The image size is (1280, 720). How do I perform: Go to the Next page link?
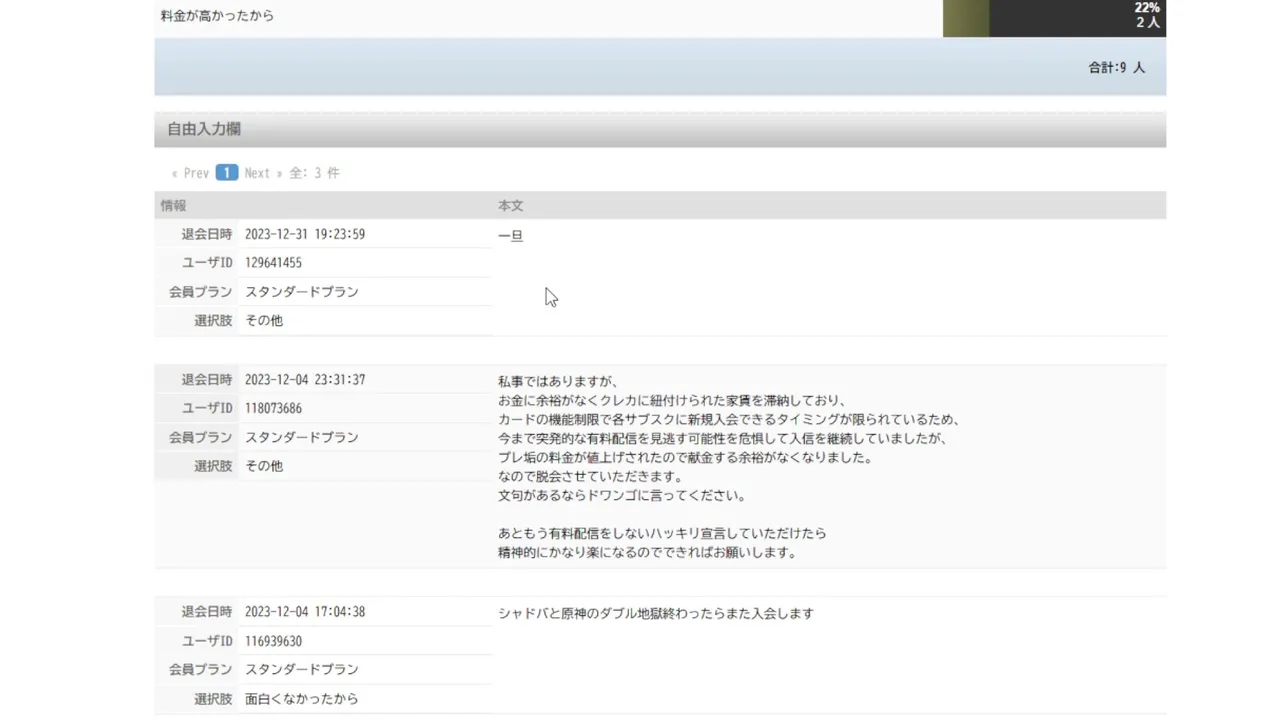pyautogui.click(x=263, y=173)
